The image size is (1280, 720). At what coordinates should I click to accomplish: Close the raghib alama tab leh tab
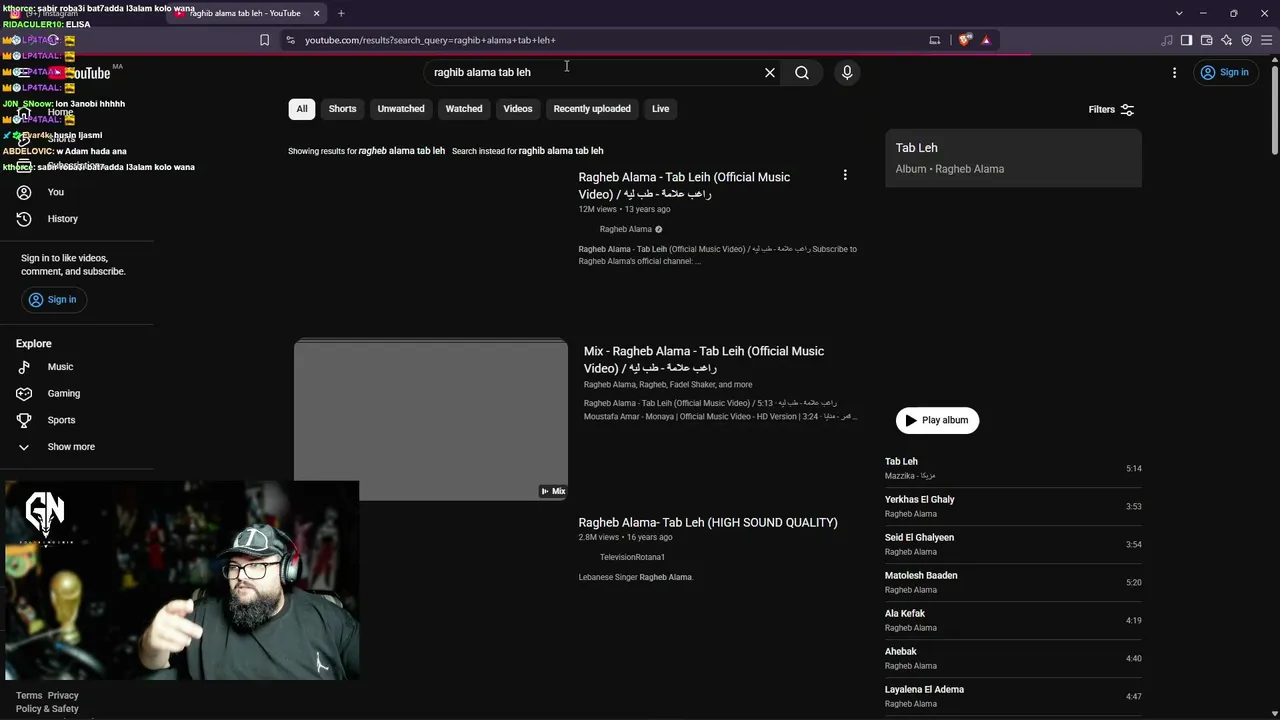coord(317,13)
